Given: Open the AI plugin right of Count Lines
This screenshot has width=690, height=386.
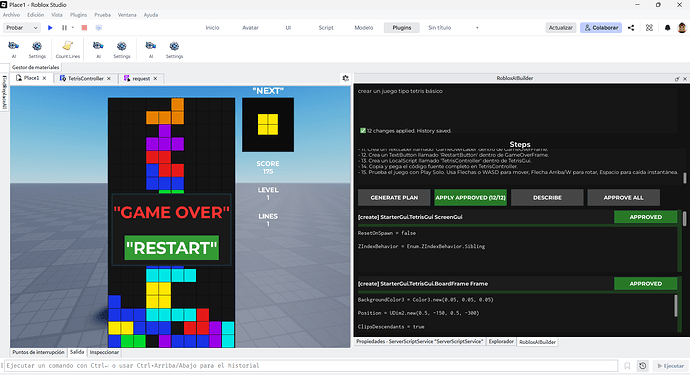Looking at the screenshot, I should 98,49.
